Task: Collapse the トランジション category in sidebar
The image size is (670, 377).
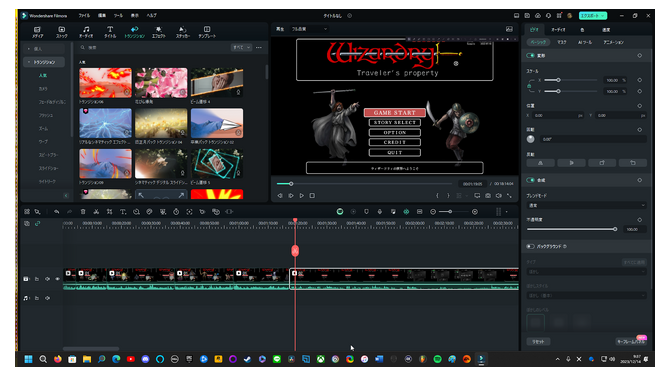Action: [28, 62]
